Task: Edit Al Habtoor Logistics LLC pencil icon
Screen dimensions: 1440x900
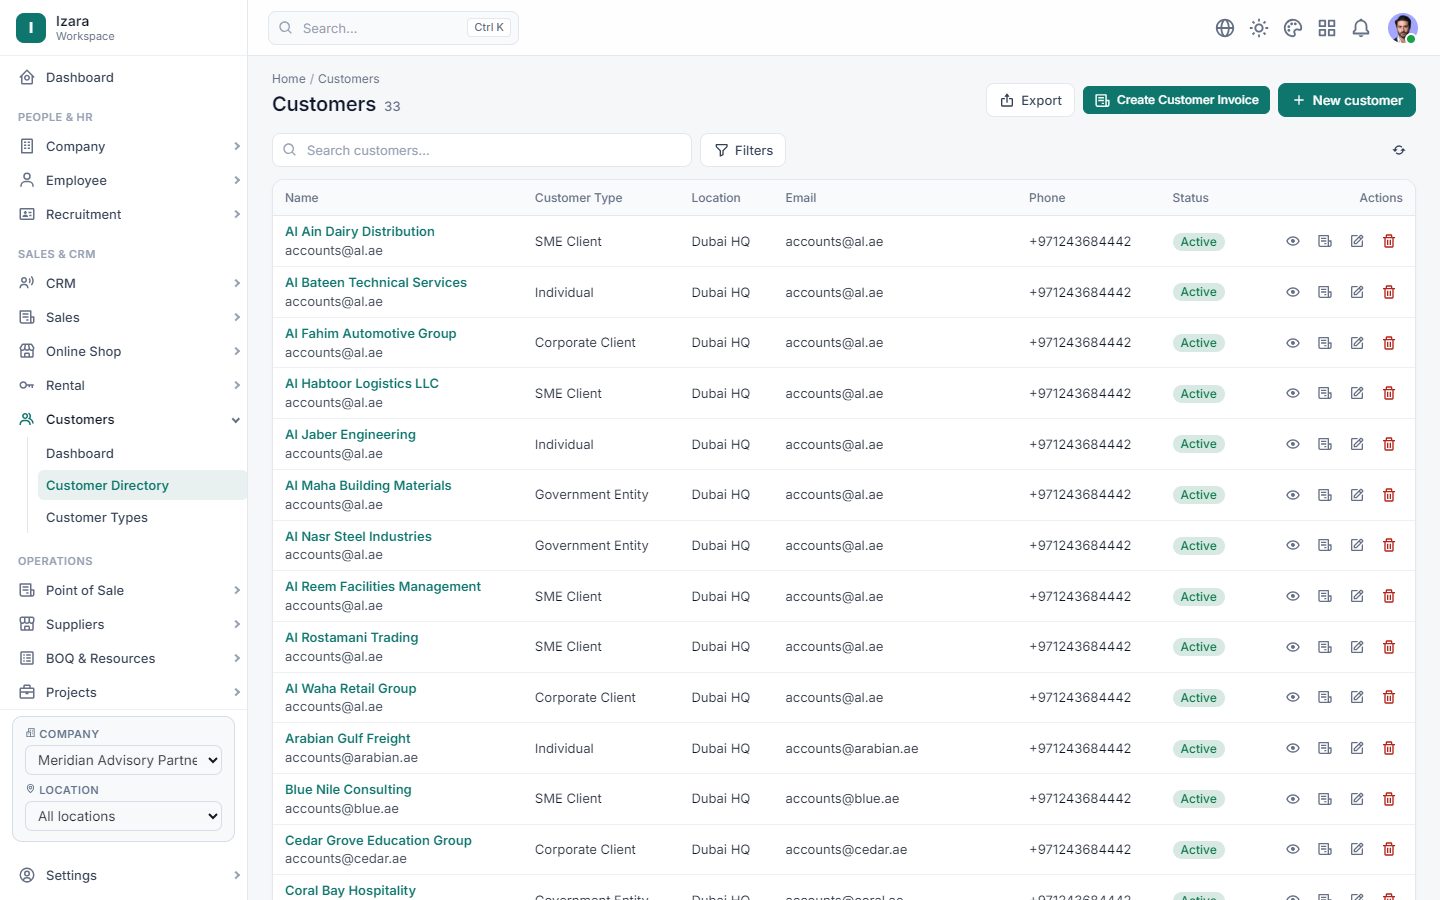Action: pyautogui.click(x=1357, y=393)
